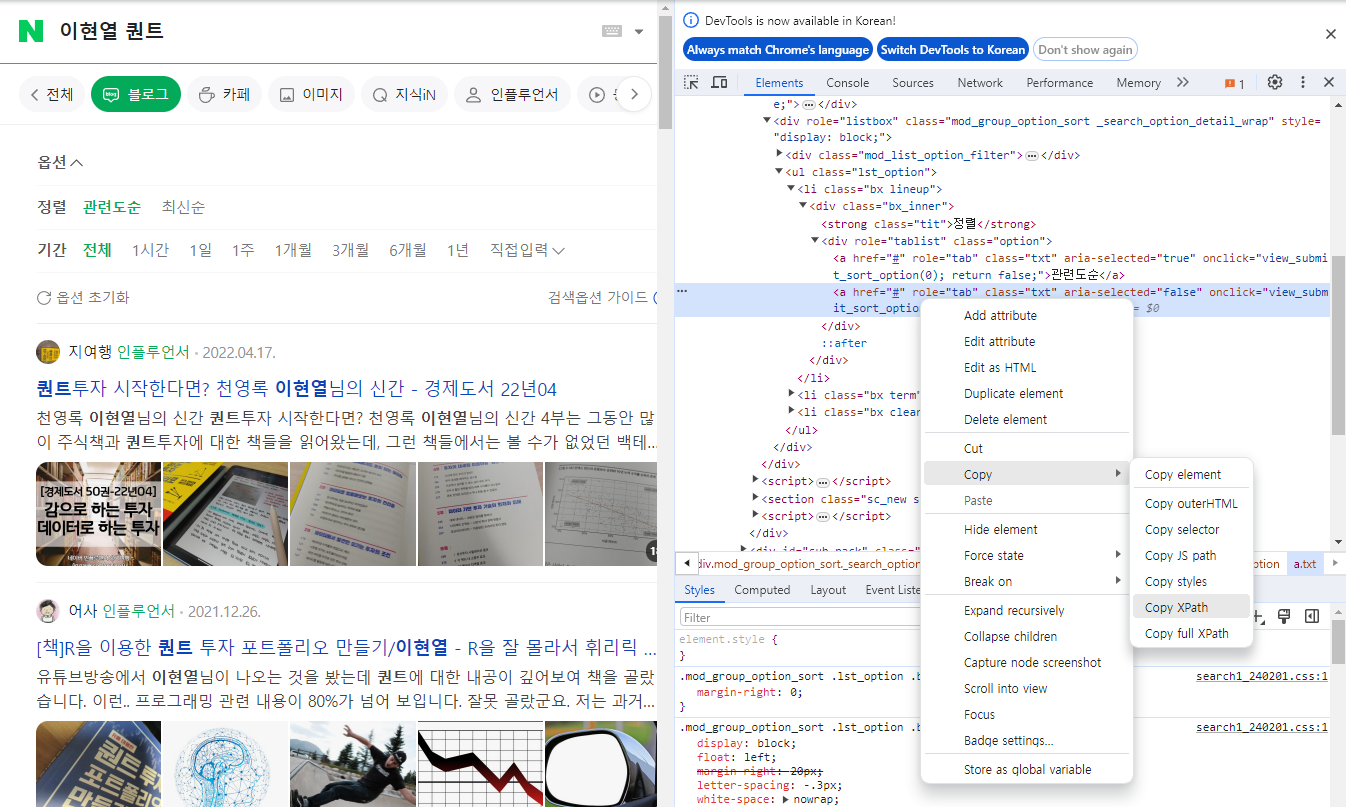Filter results to 1시간
1346x807 pixels.
pos(150,250)
